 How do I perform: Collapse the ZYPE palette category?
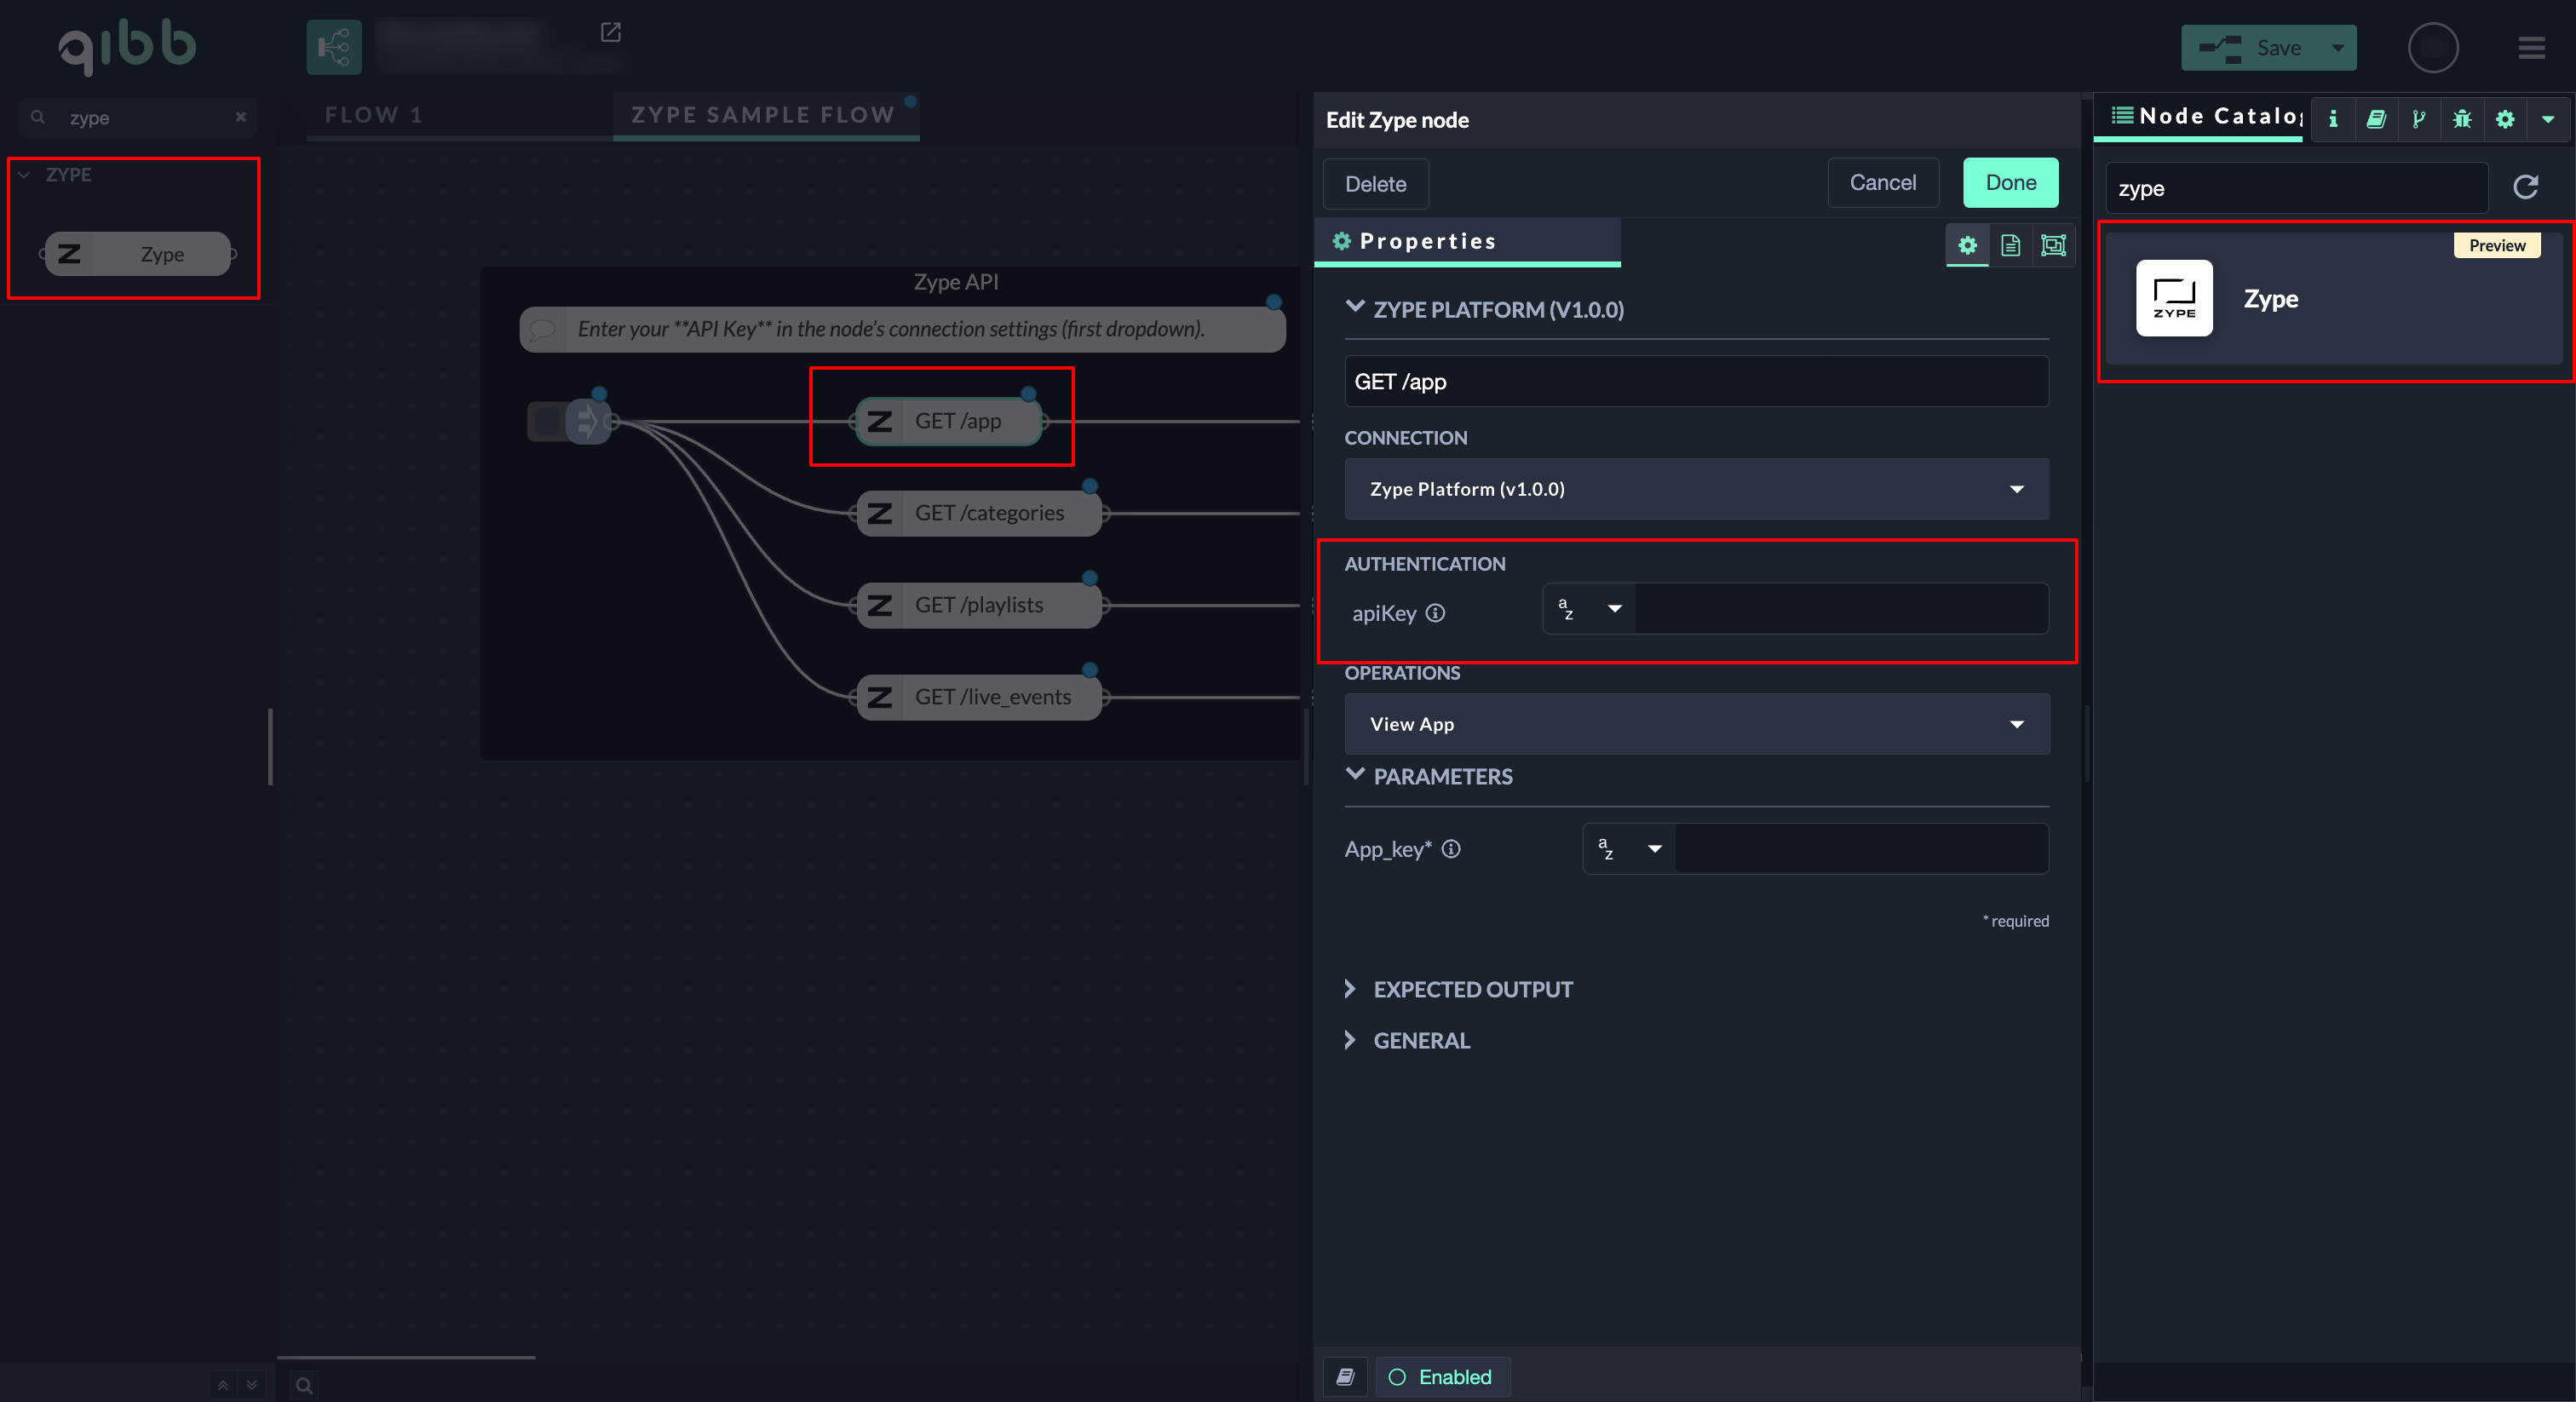(x=24, y=174)
